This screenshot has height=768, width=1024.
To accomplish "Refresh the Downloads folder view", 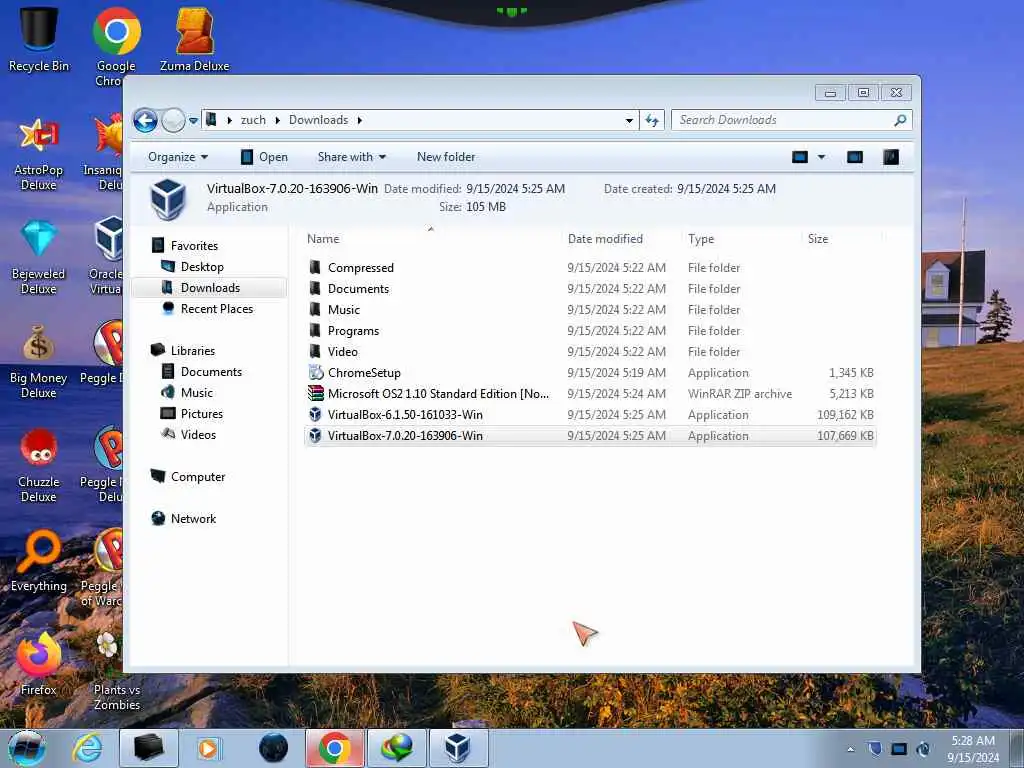I will pos(652,120).
